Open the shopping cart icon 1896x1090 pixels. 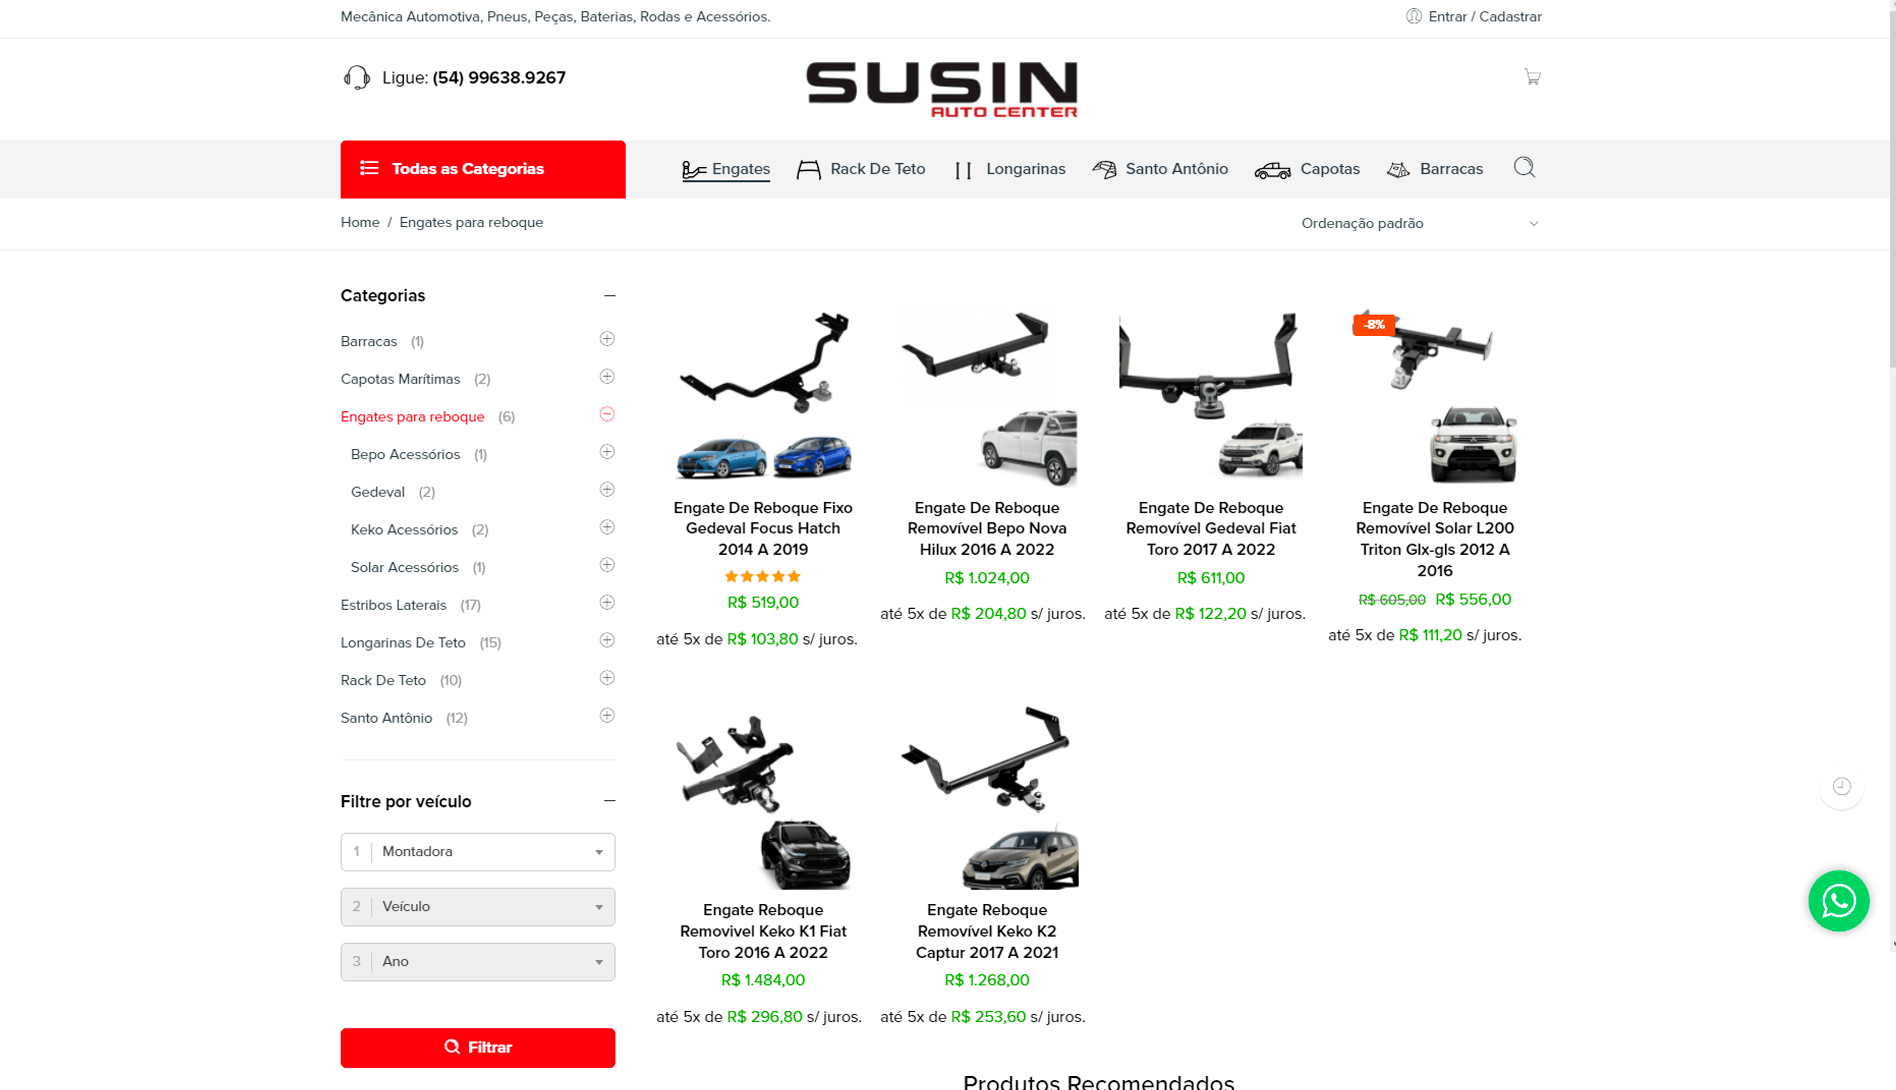click(x=1531, y=77)
